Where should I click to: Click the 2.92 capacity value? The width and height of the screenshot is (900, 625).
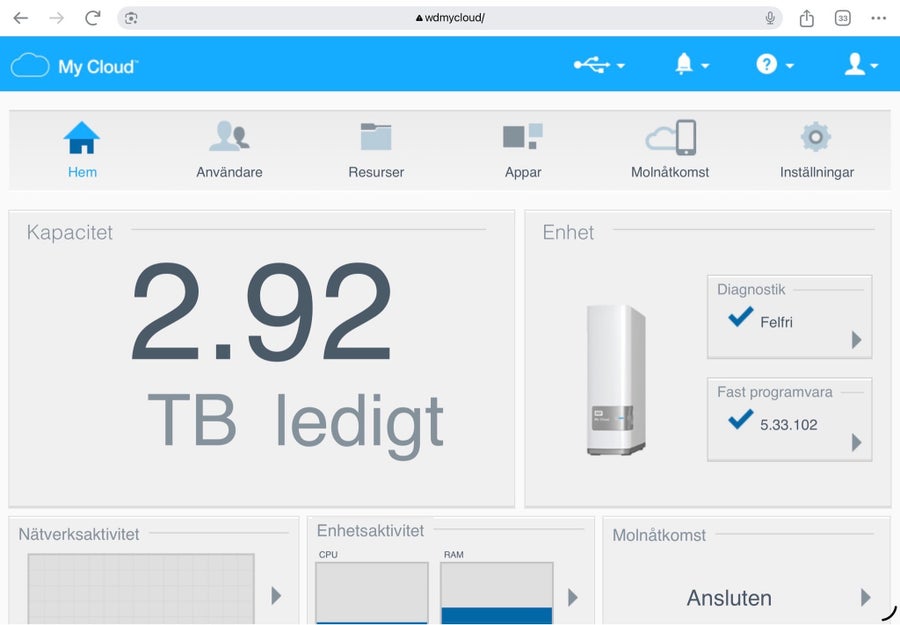tap(262, 312)
